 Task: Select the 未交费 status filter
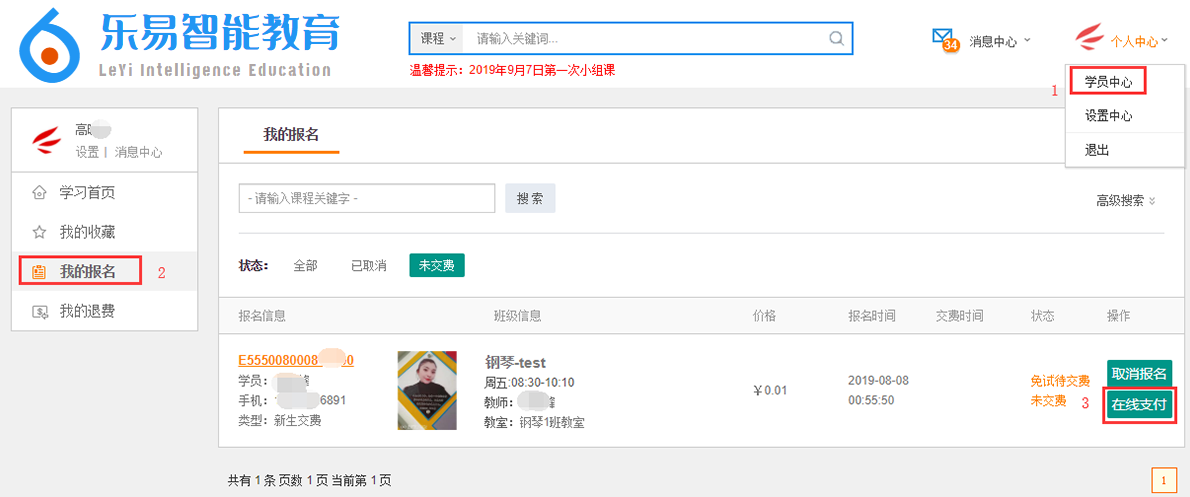point(436,265)
